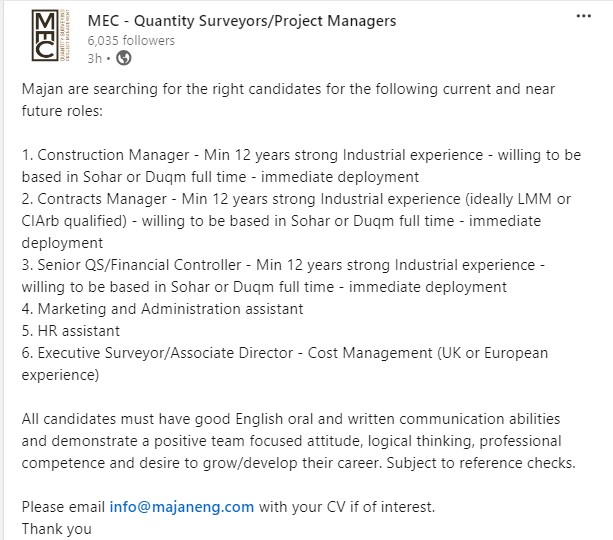Click the Majan are searching intro sentence

coord(288,100)
